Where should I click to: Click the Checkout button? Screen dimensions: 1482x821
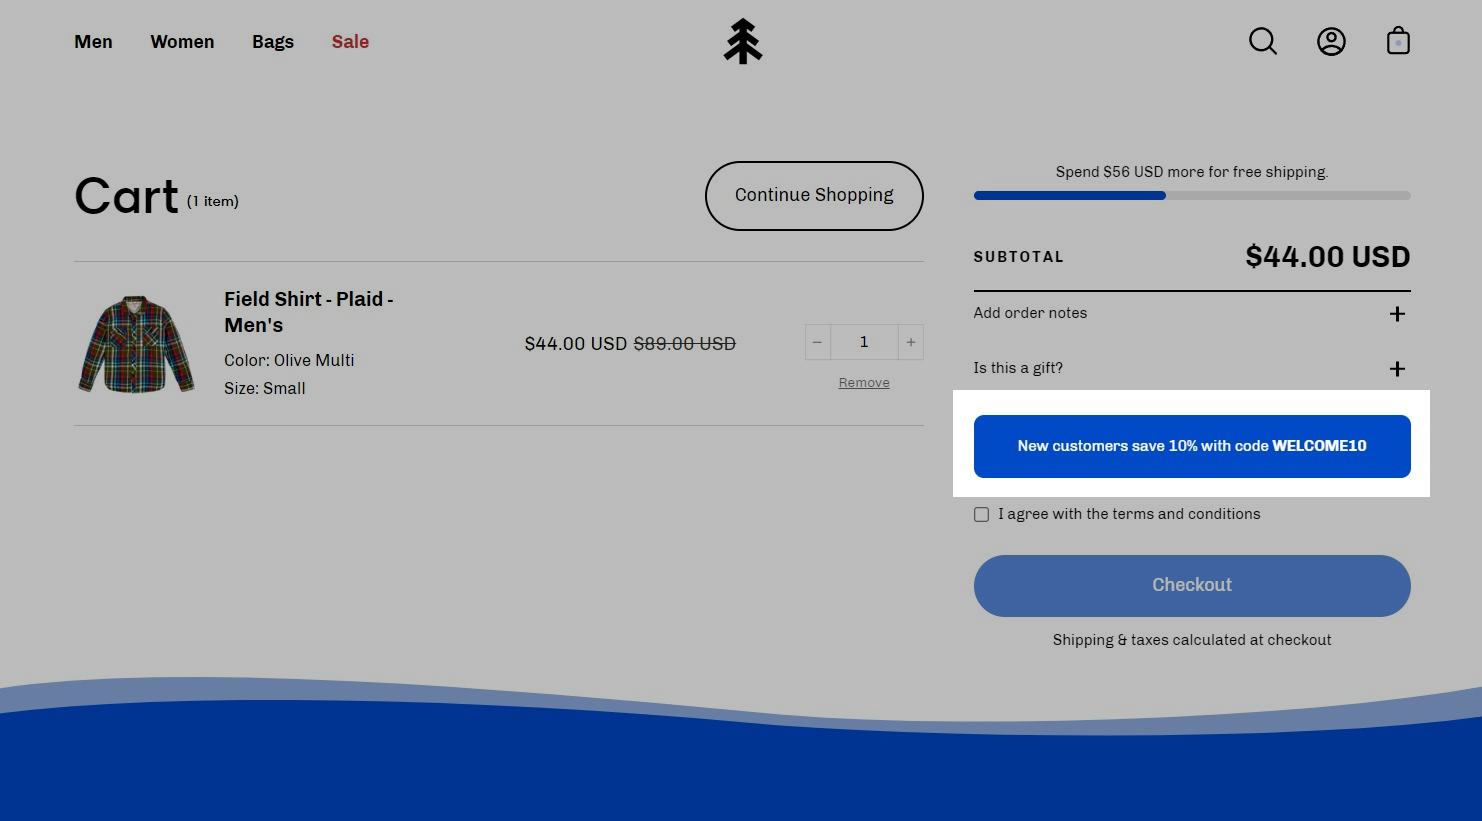1191,585
